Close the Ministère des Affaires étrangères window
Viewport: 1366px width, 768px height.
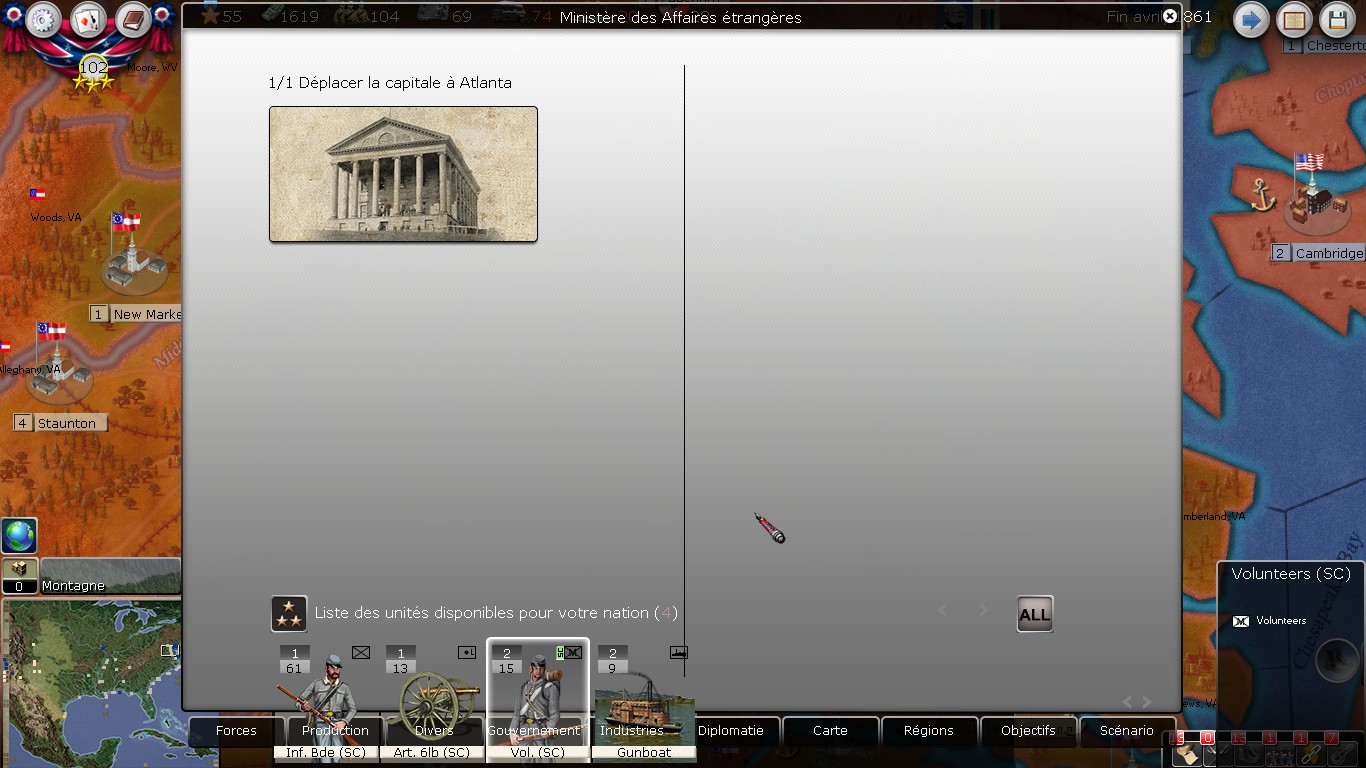tap(1170, 16)
